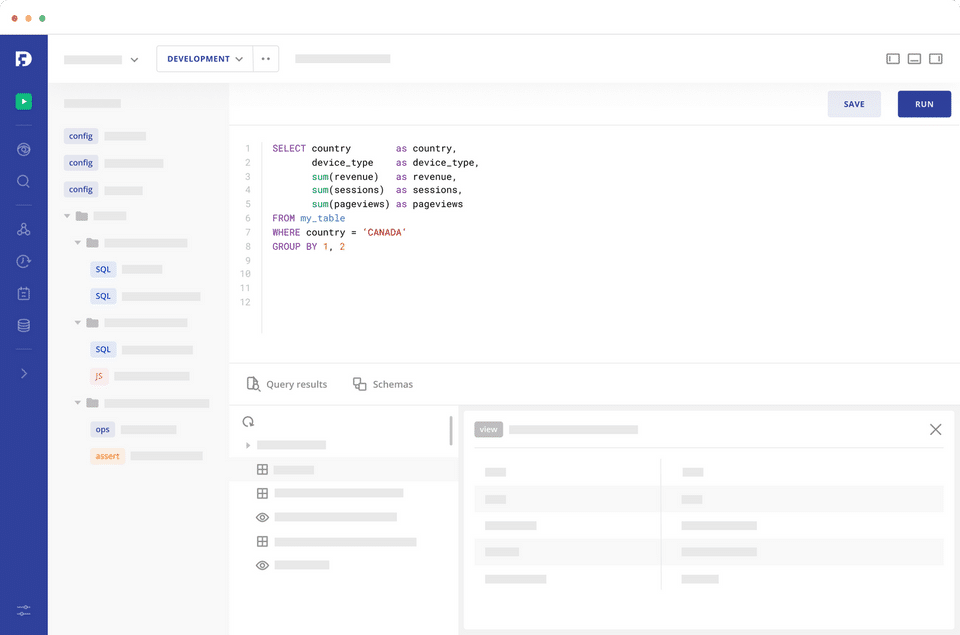The height and width of the screenshot is (635, 960).
Task: Toggle right panel layout icon
Action: coord(936,59)
